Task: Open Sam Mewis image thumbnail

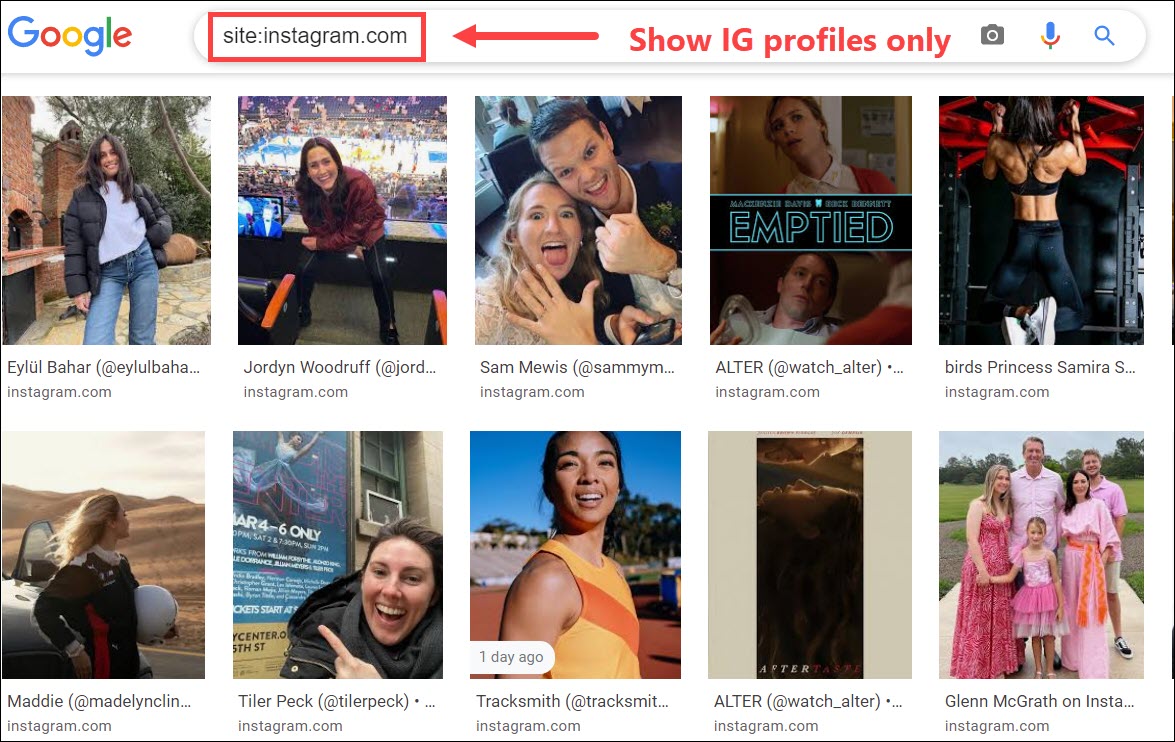Action: [579, 220]
